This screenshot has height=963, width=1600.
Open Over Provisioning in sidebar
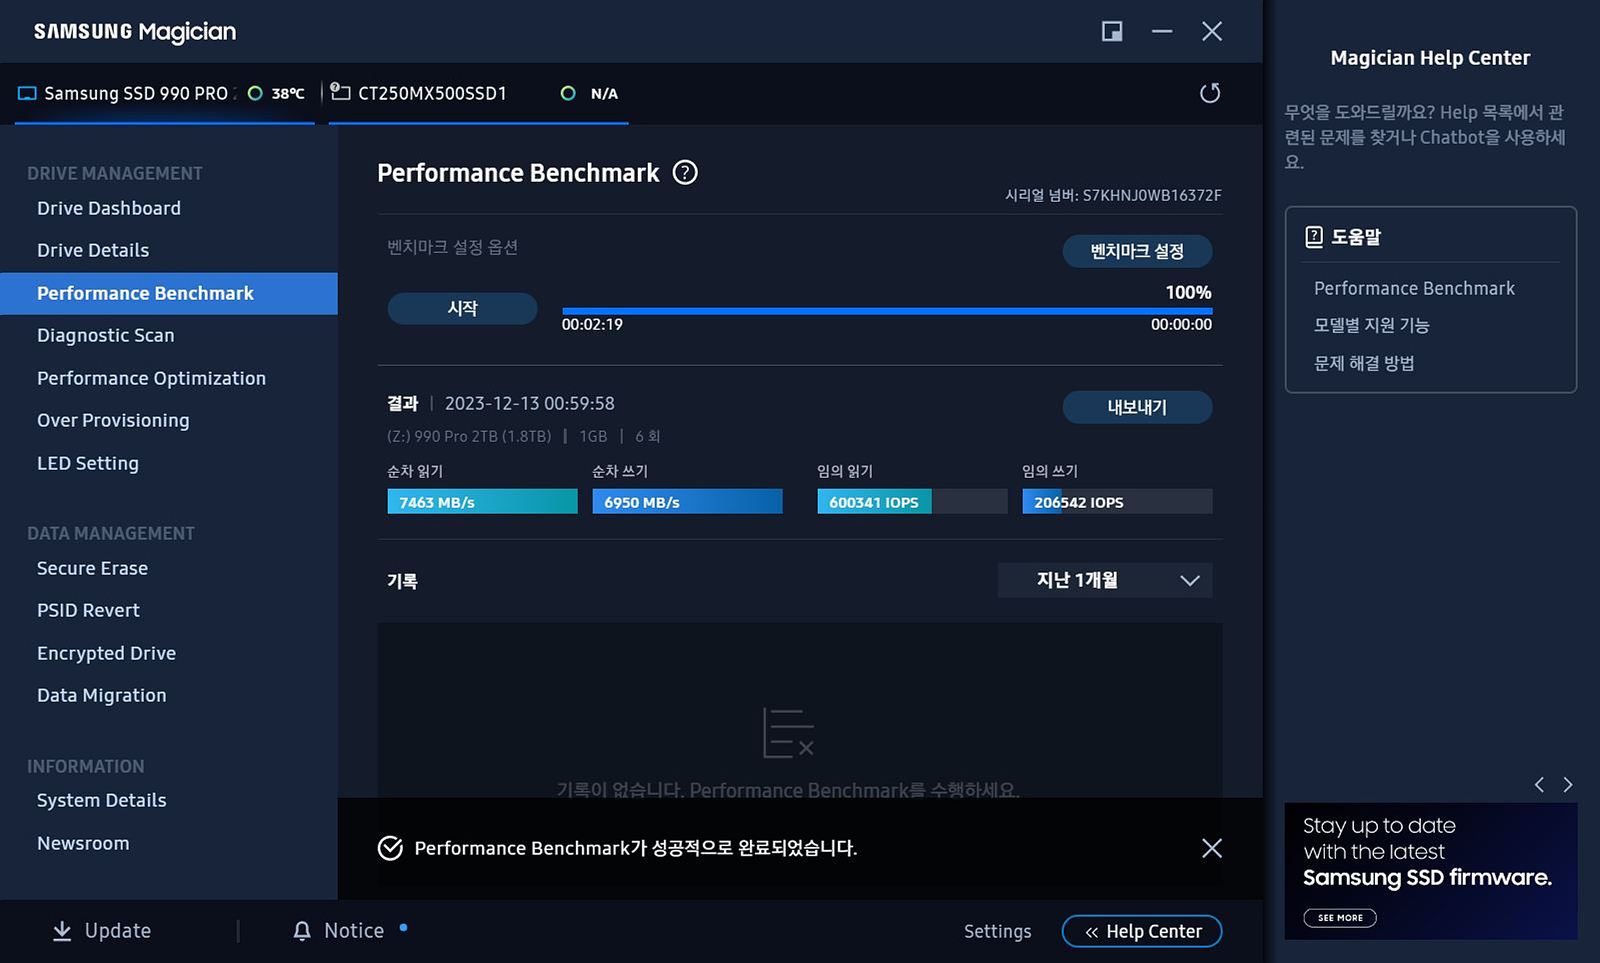coord(113,420)
